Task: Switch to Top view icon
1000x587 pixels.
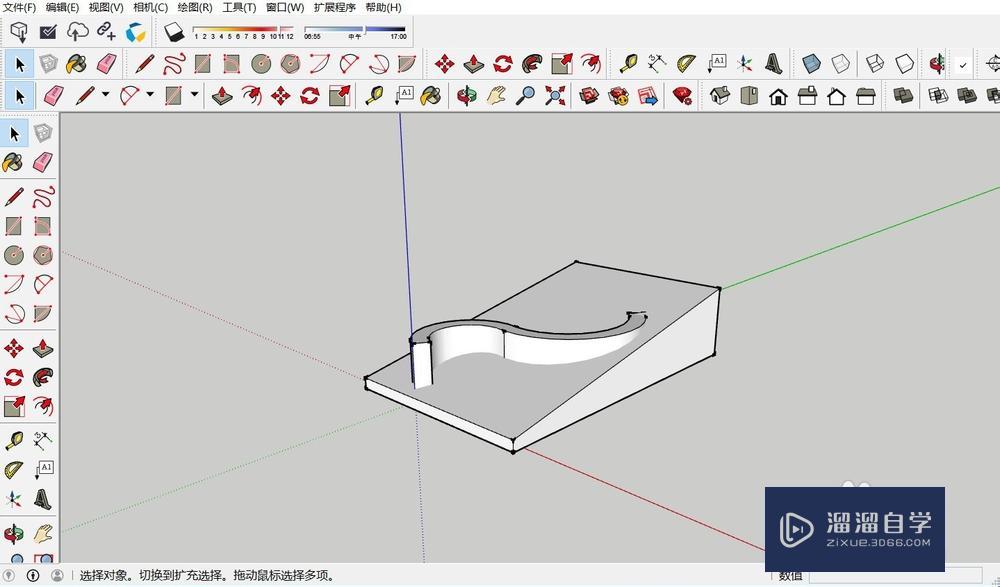Action: click(749, 96)
